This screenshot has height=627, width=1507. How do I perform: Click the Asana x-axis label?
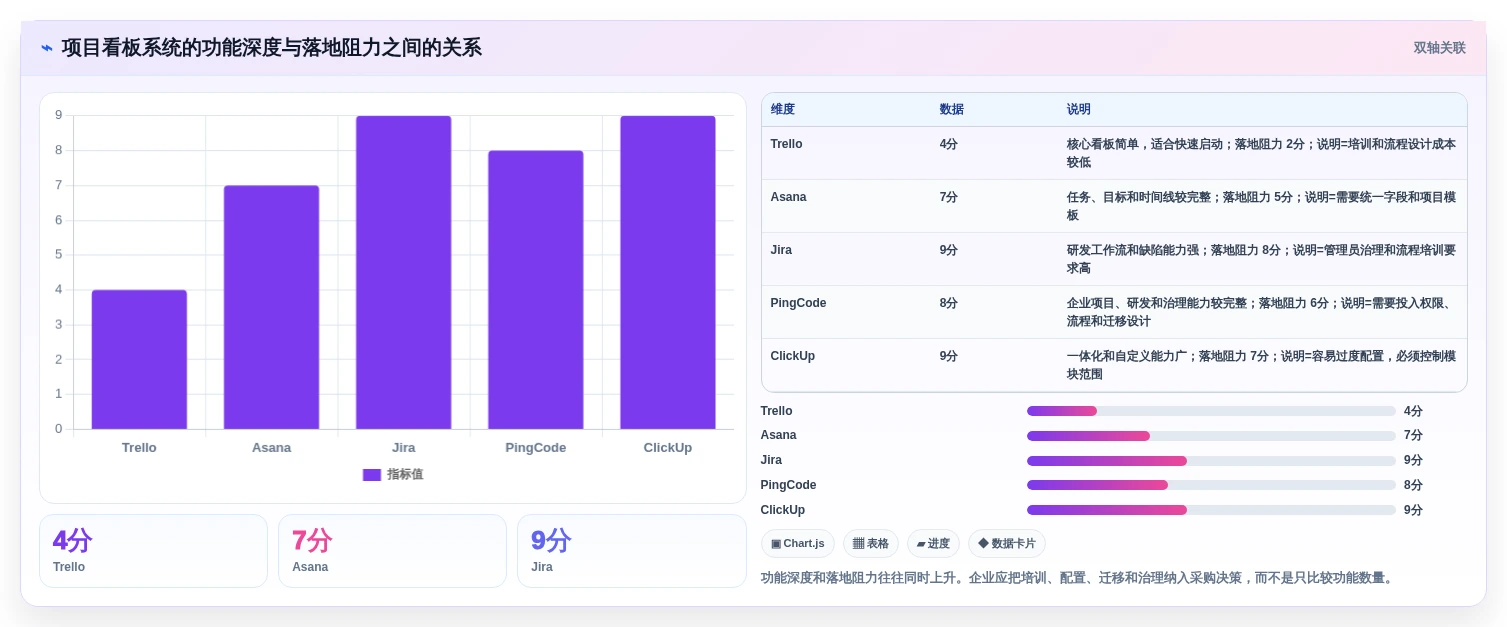tap(271, 448)
